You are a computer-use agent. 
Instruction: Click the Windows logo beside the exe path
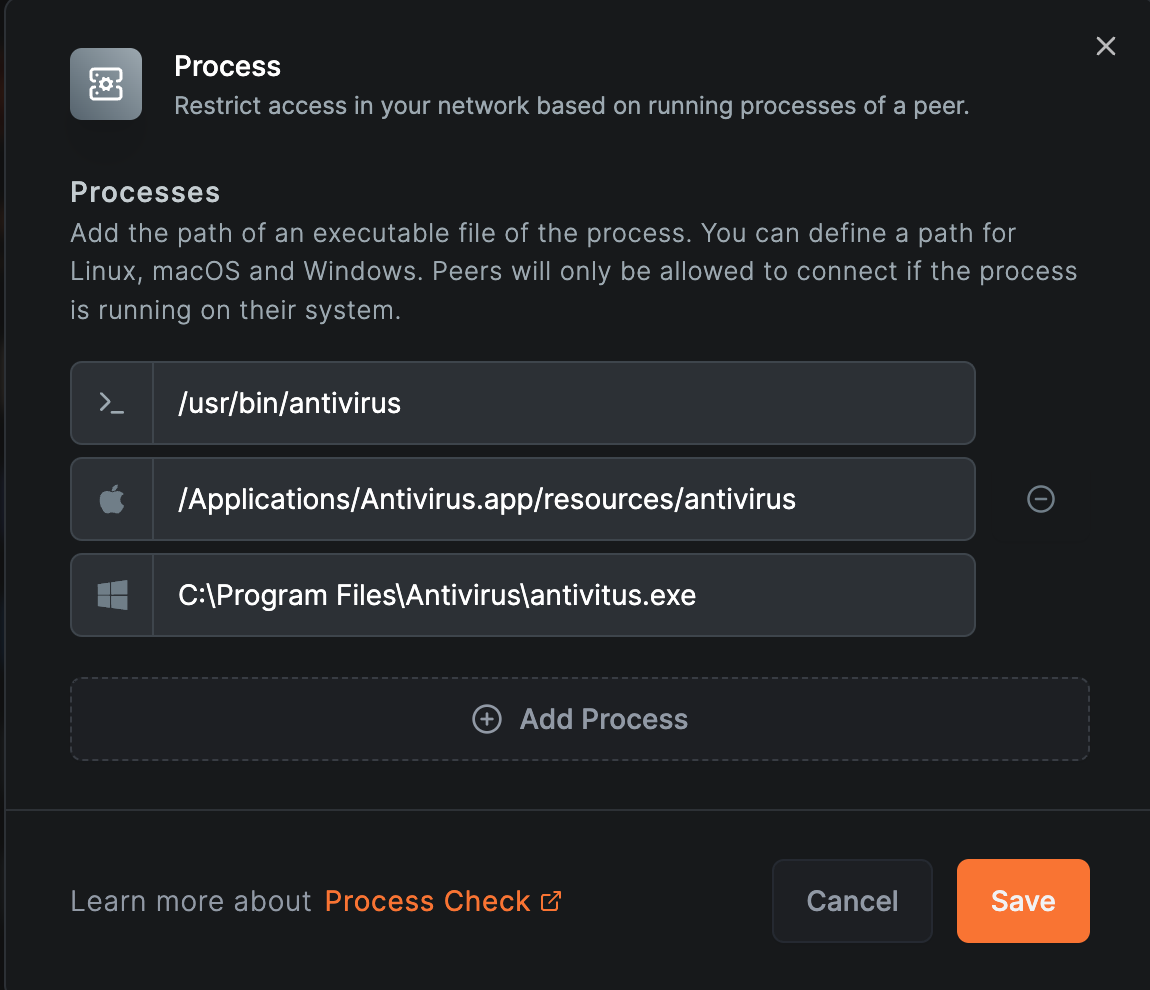pos(110,594)
